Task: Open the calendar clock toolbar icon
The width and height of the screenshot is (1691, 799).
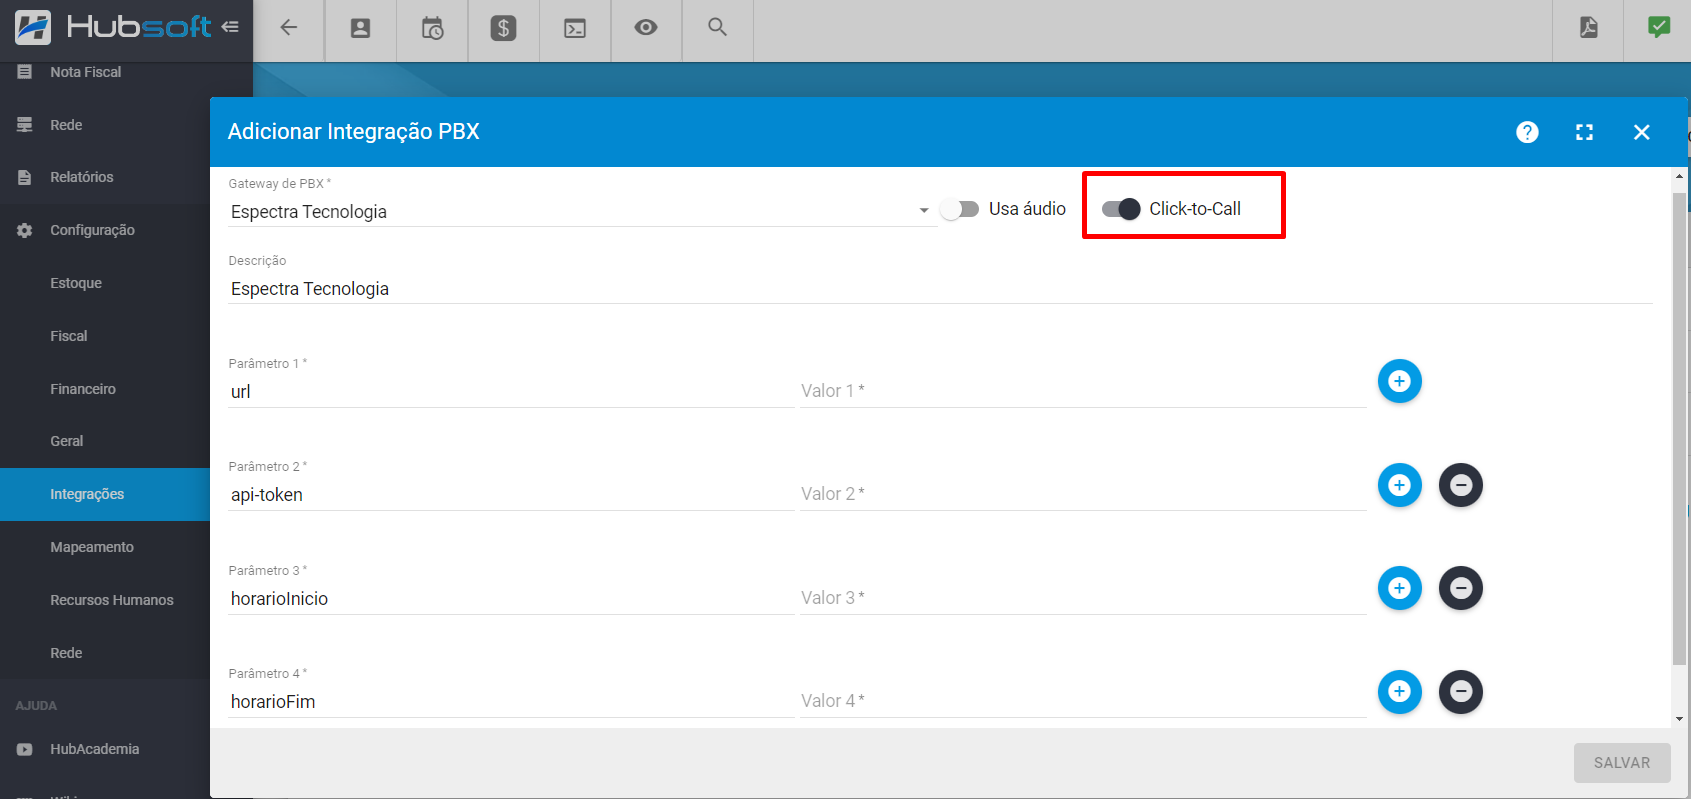Action: (432, 28)
